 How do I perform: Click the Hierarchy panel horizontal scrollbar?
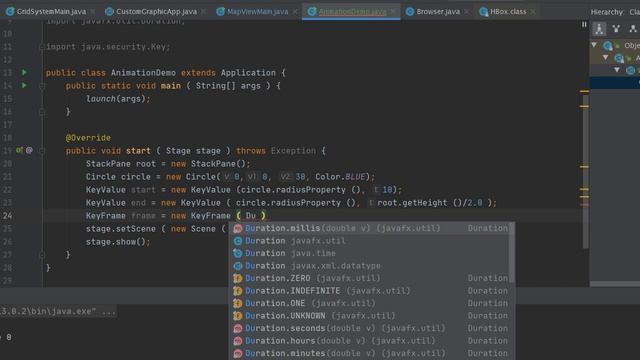[x=615, y=284]
